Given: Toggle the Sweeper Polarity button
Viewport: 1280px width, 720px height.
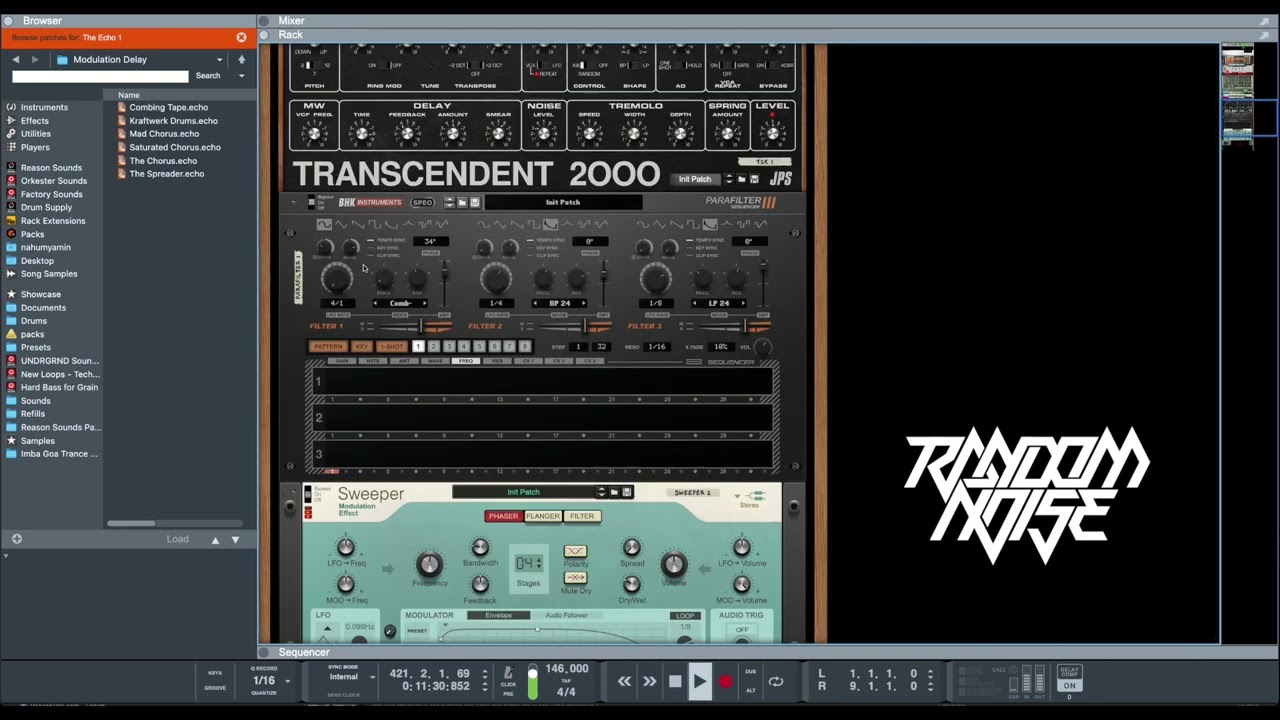Looking at the screenshot, I should pyautogui.click(x=575, y=551).
